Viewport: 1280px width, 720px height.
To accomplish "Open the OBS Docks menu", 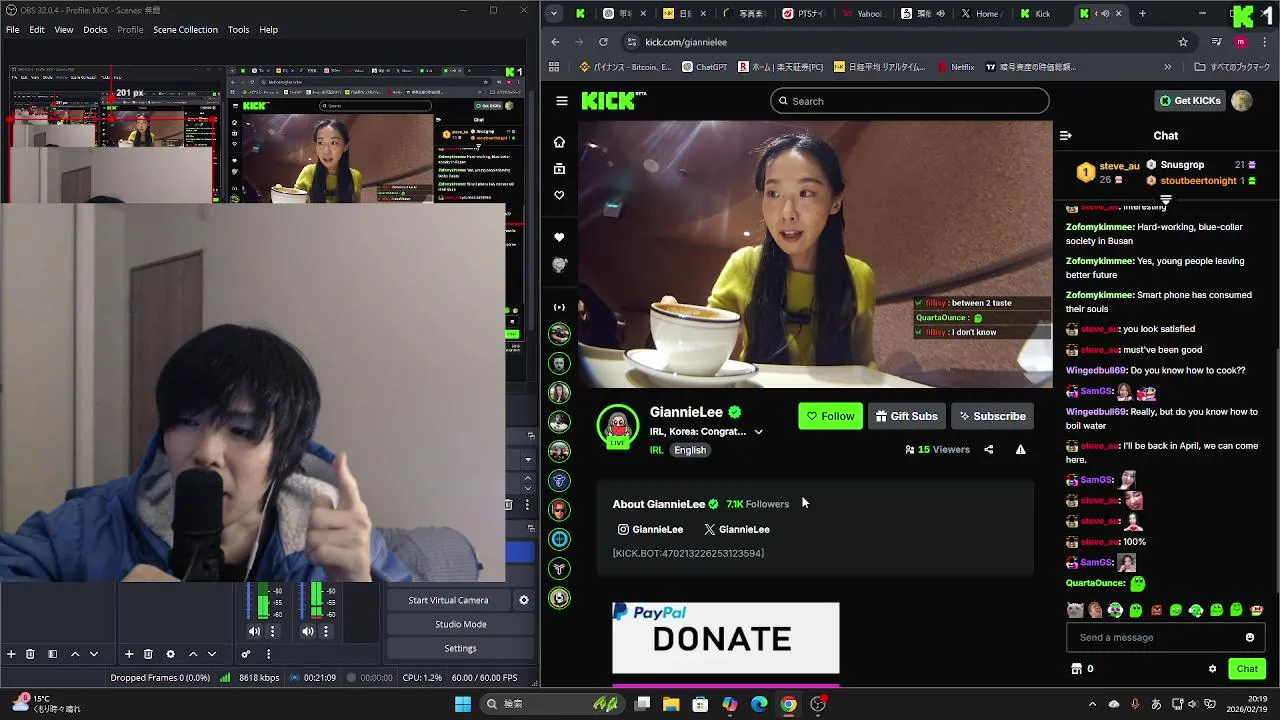I will pyautogui.click(x=95, y=30).
